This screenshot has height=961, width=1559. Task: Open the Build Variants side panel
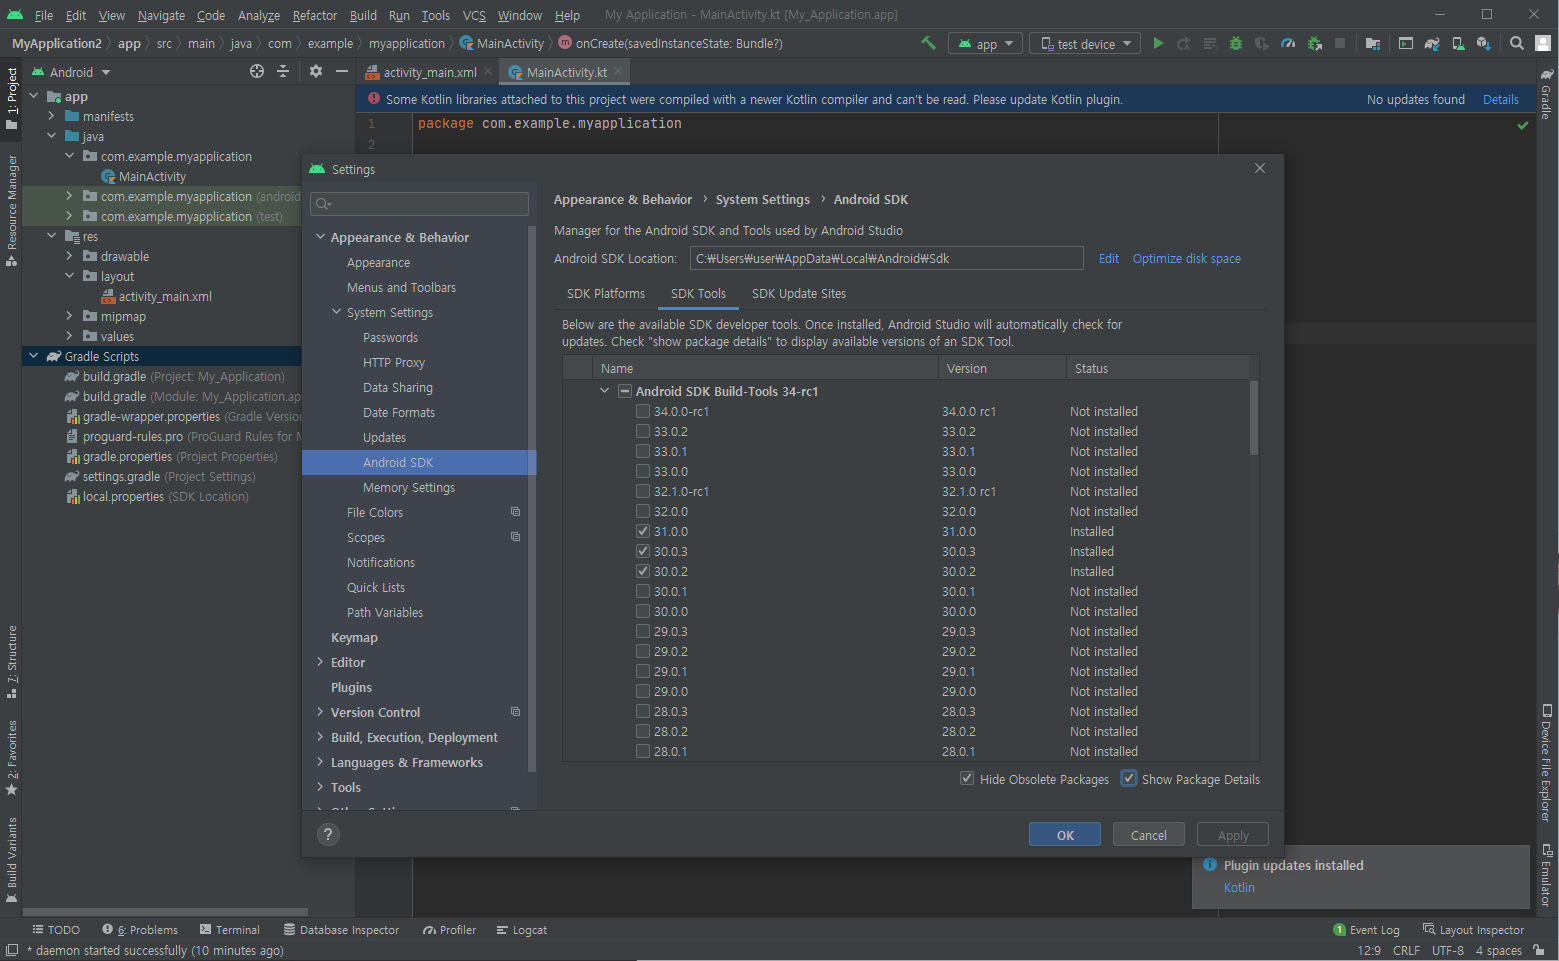point(12,860)
